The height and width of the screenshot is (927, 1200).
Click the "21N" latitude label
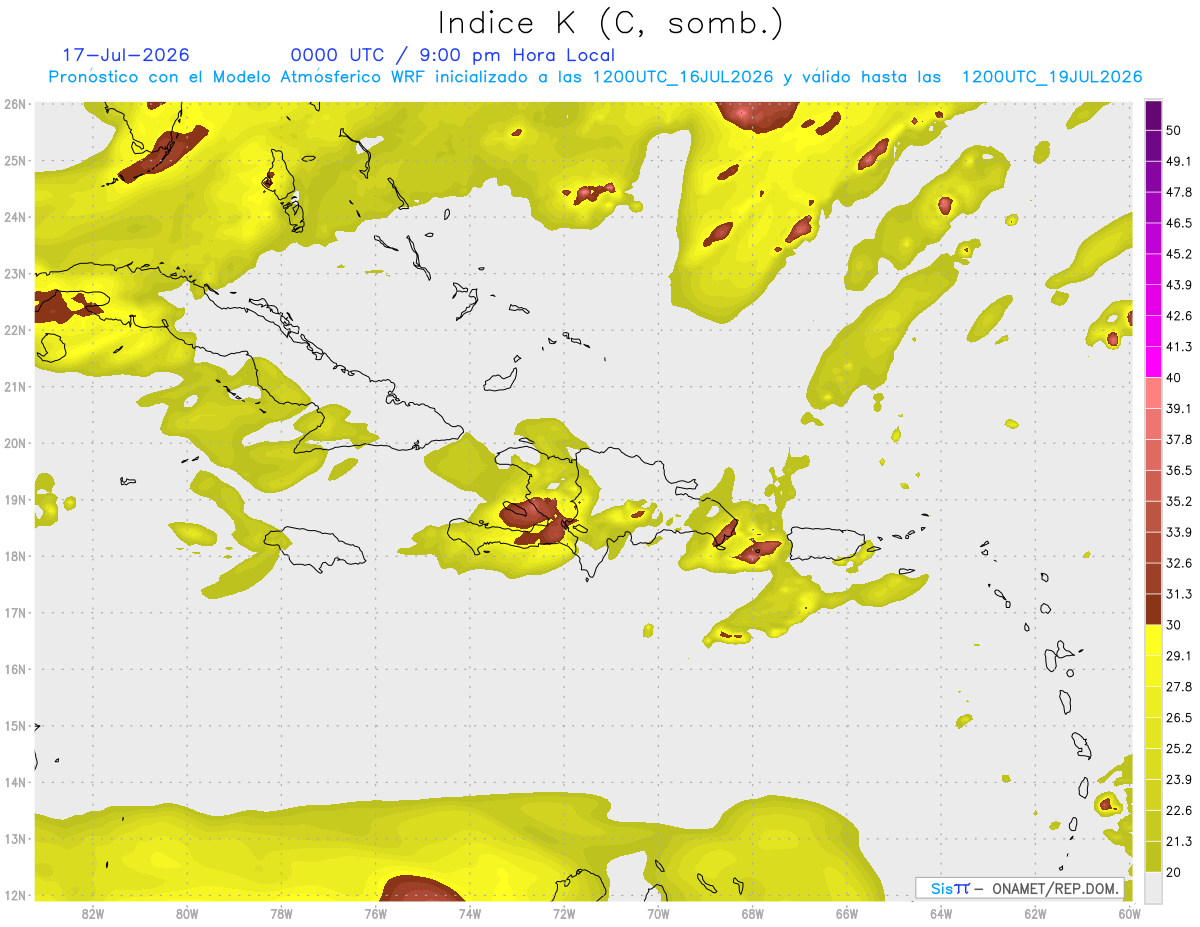pos(15,386)
